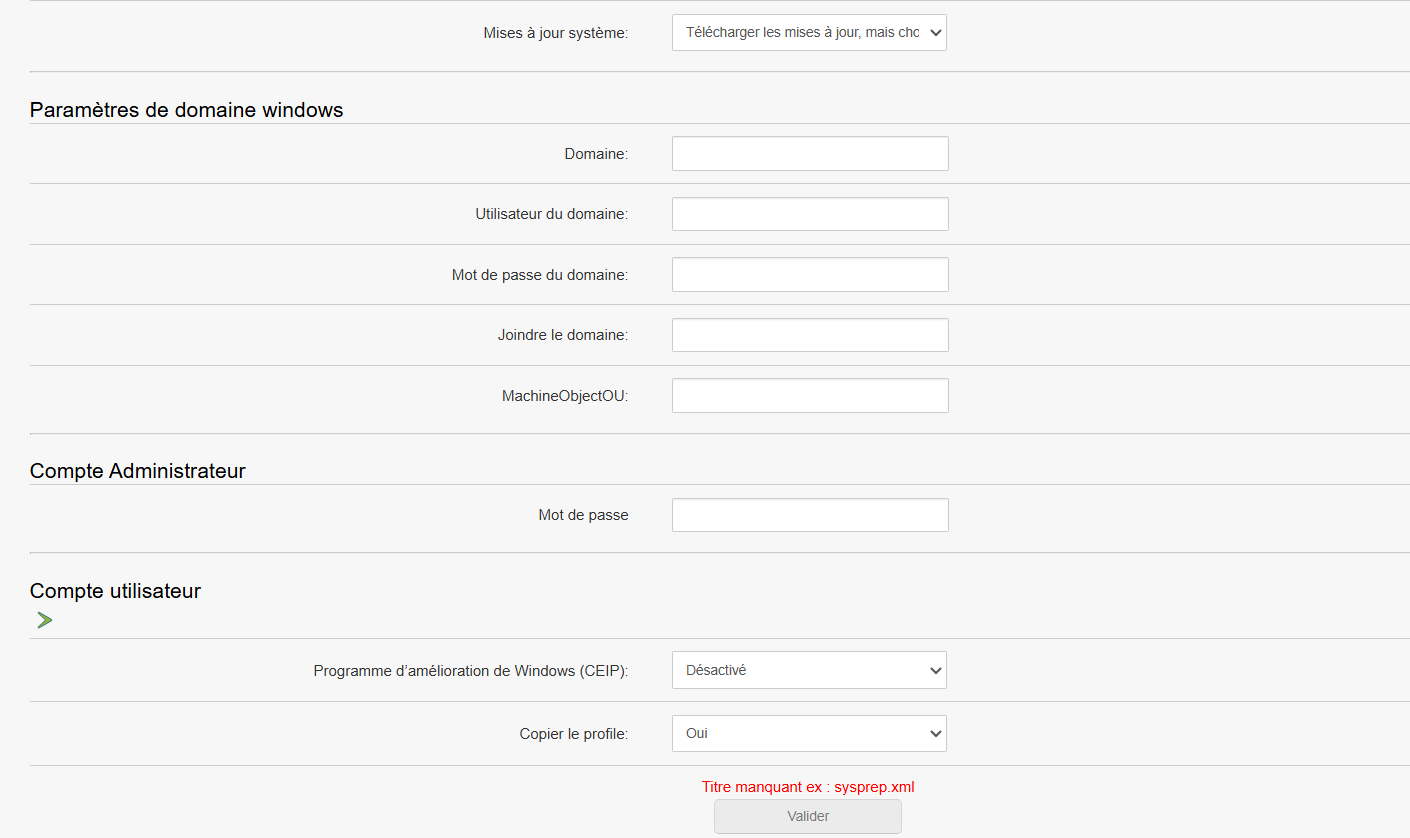Click the 'Paramètres de domaine windows' heading

186,110
